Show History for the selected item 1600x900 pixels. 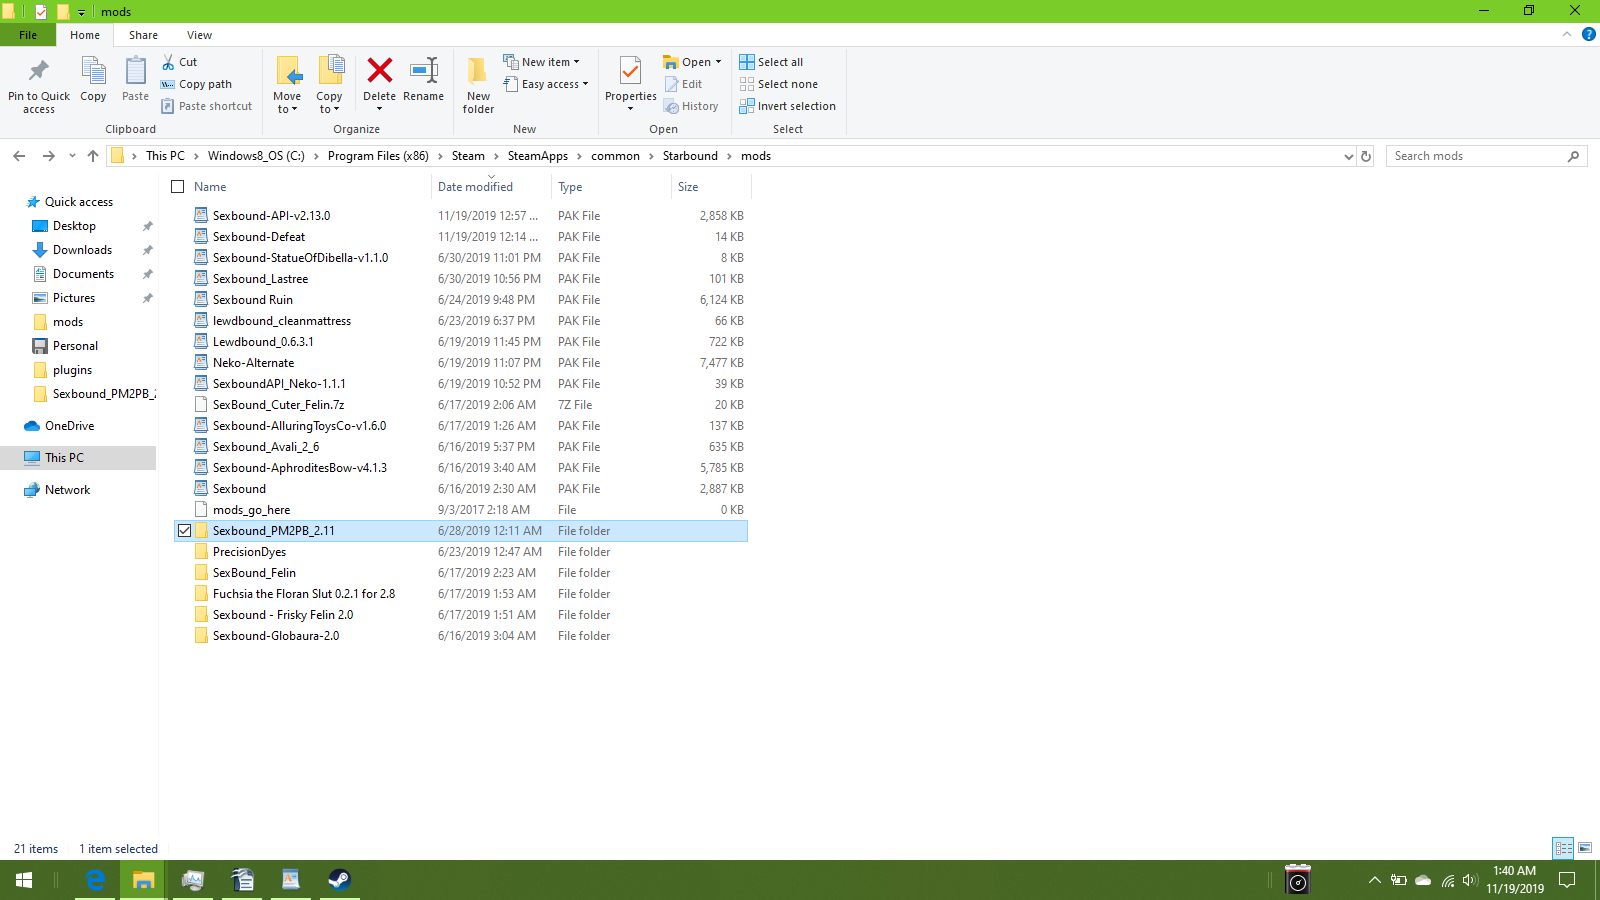(x=691, y=106)
